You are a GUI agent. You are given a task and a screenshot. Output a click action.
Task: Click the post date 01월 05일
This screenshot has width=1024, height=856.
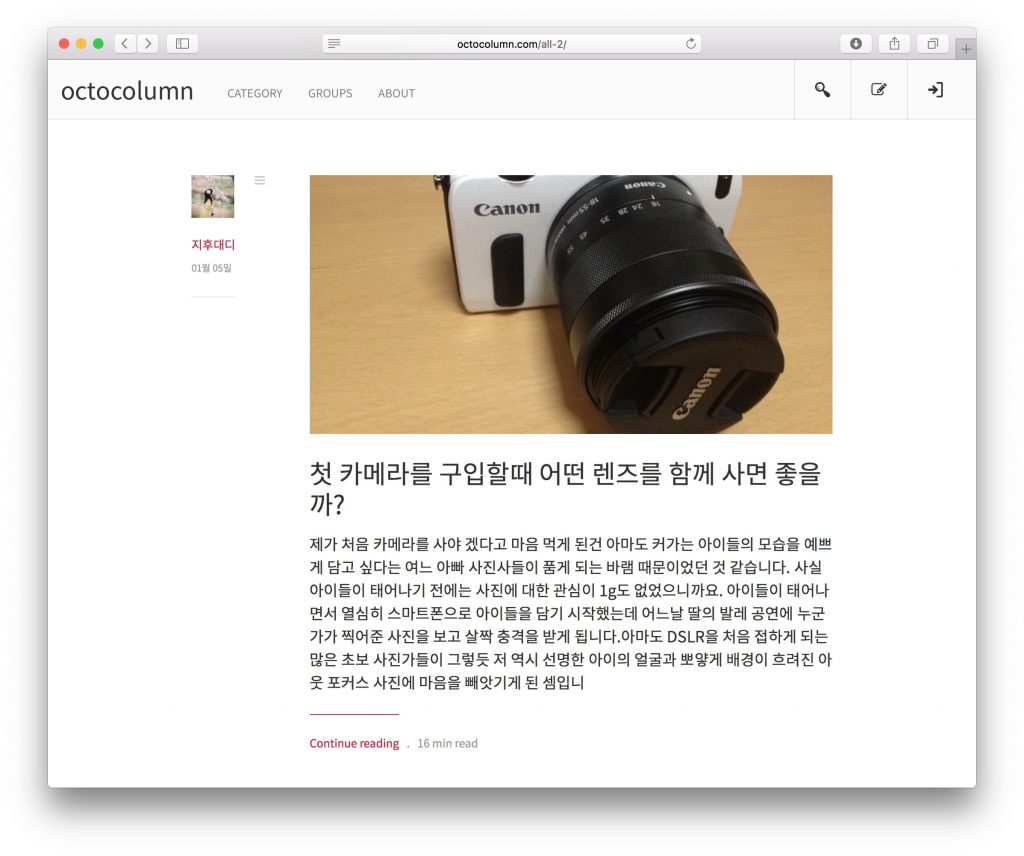(212, 268)
